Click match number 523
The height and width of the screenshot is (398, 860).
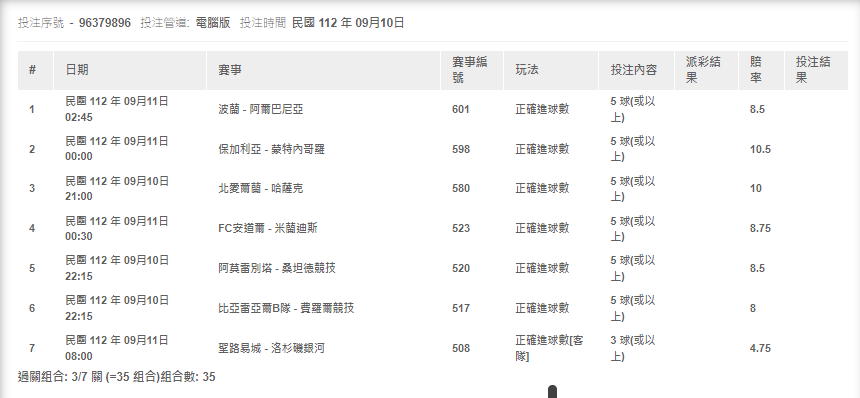[461, 228]
